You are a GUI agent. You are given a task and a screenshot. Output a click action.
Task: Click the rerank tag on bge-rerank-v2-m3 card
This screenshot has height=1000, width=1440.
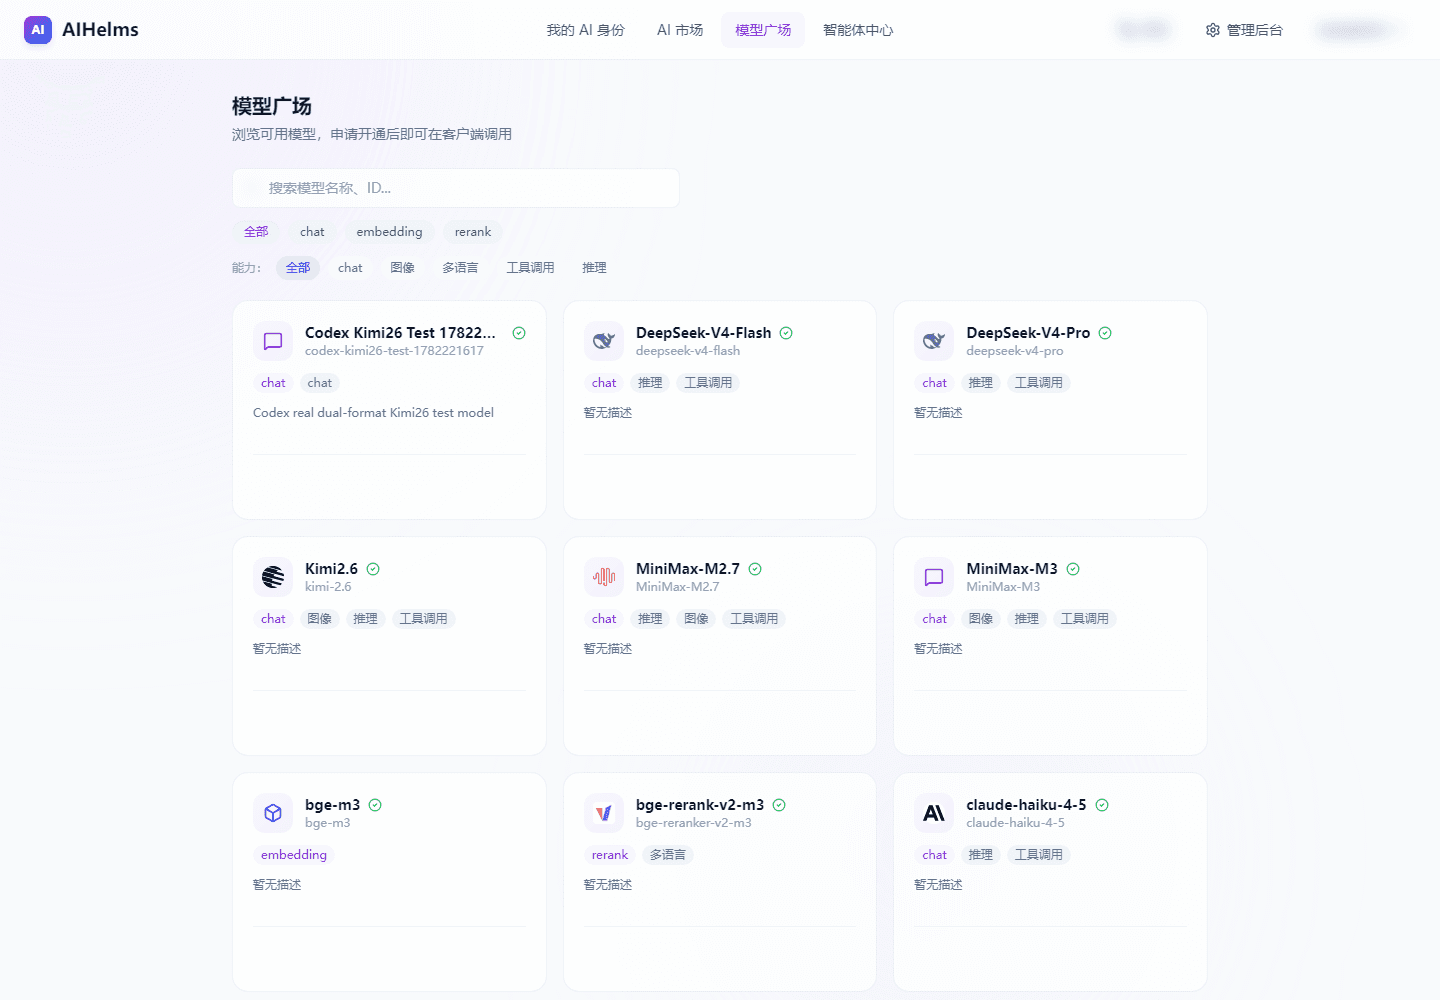point(610,855)
